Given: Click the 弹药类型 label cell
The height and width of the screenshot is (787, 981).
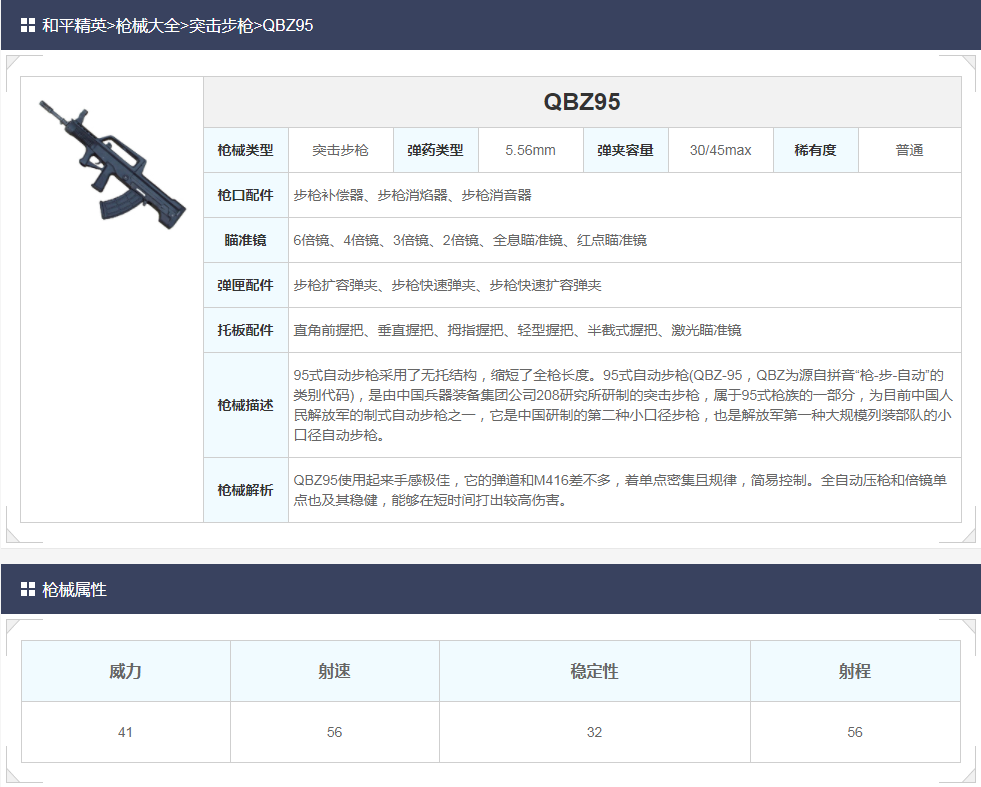Looking at the screenshot, I should point(435,150).
